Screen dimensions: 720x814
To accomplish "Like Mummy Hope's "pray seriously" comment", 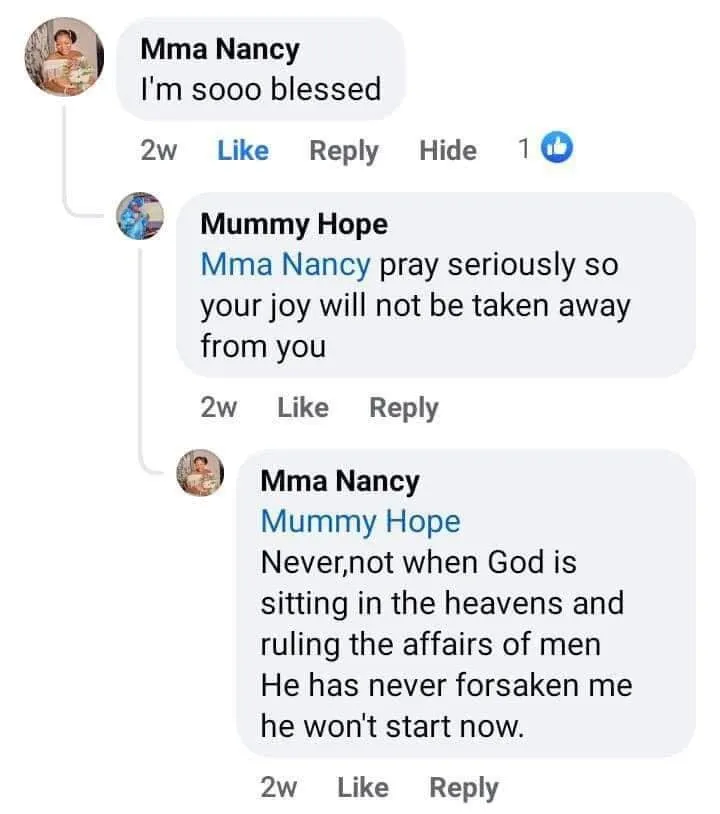I will [x=303, y=408].
